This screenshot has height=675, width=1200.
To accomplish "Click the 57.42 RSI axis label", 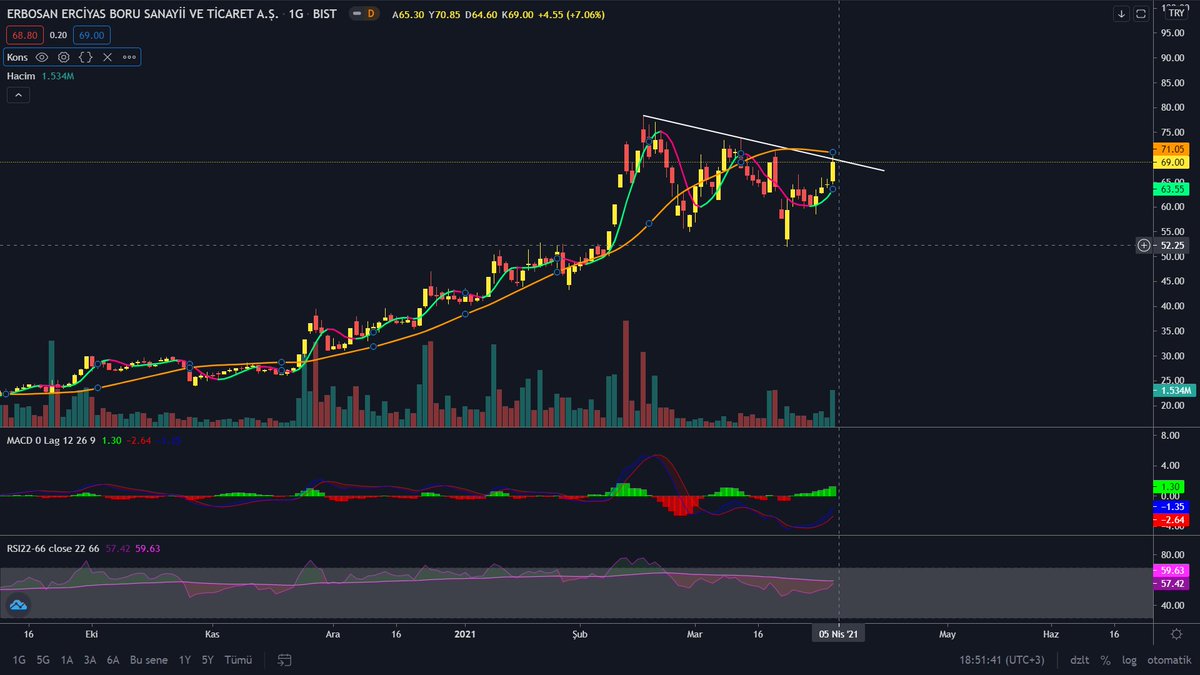I will [1172, 582].
